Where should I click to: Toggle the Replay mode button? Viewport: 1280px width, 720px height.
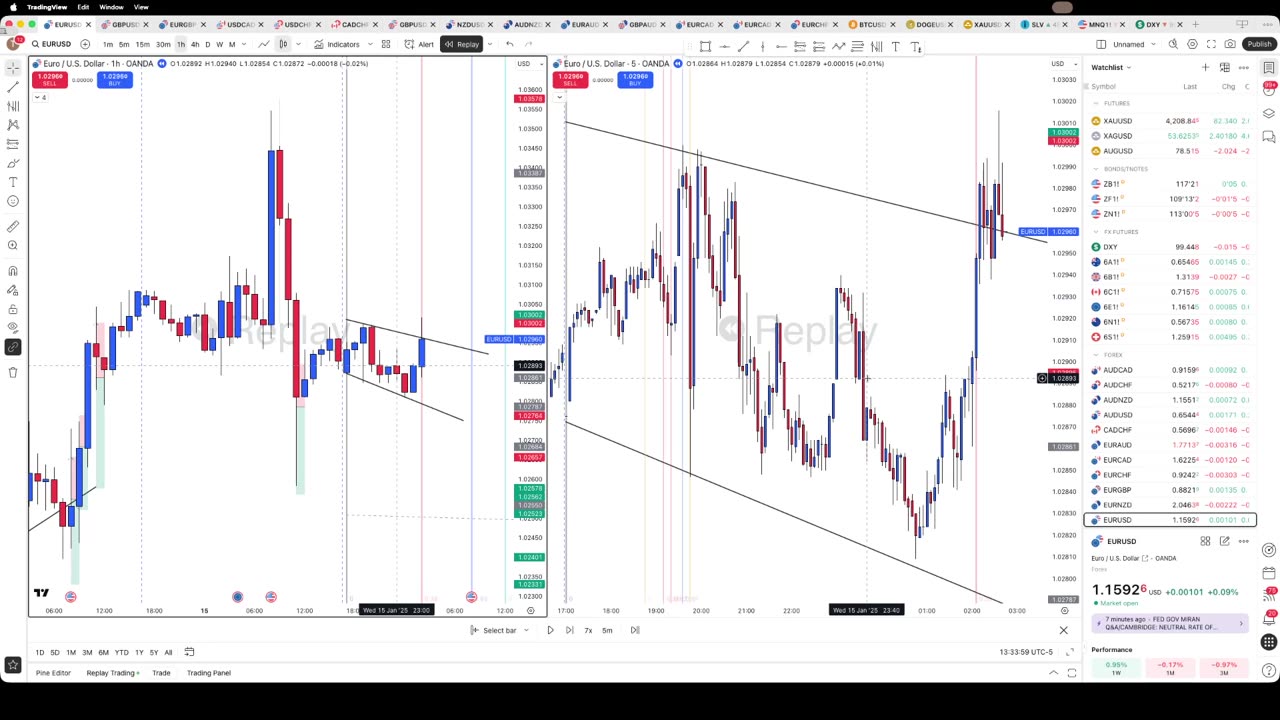pos(462,44)
